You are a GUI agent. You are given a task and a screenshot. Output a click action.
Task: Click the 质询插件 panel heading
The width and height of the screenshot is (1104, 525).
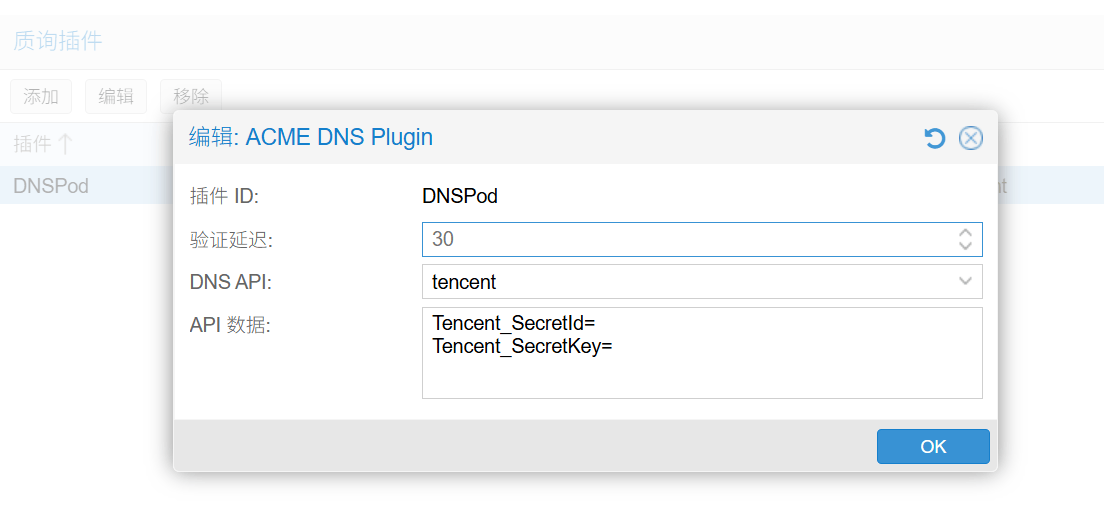click(57, 41)
